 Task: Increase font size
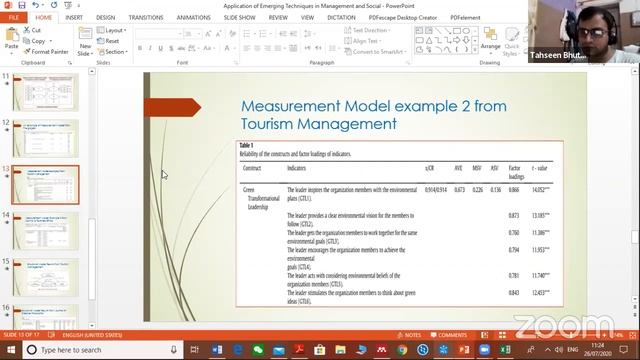point(209,34)
